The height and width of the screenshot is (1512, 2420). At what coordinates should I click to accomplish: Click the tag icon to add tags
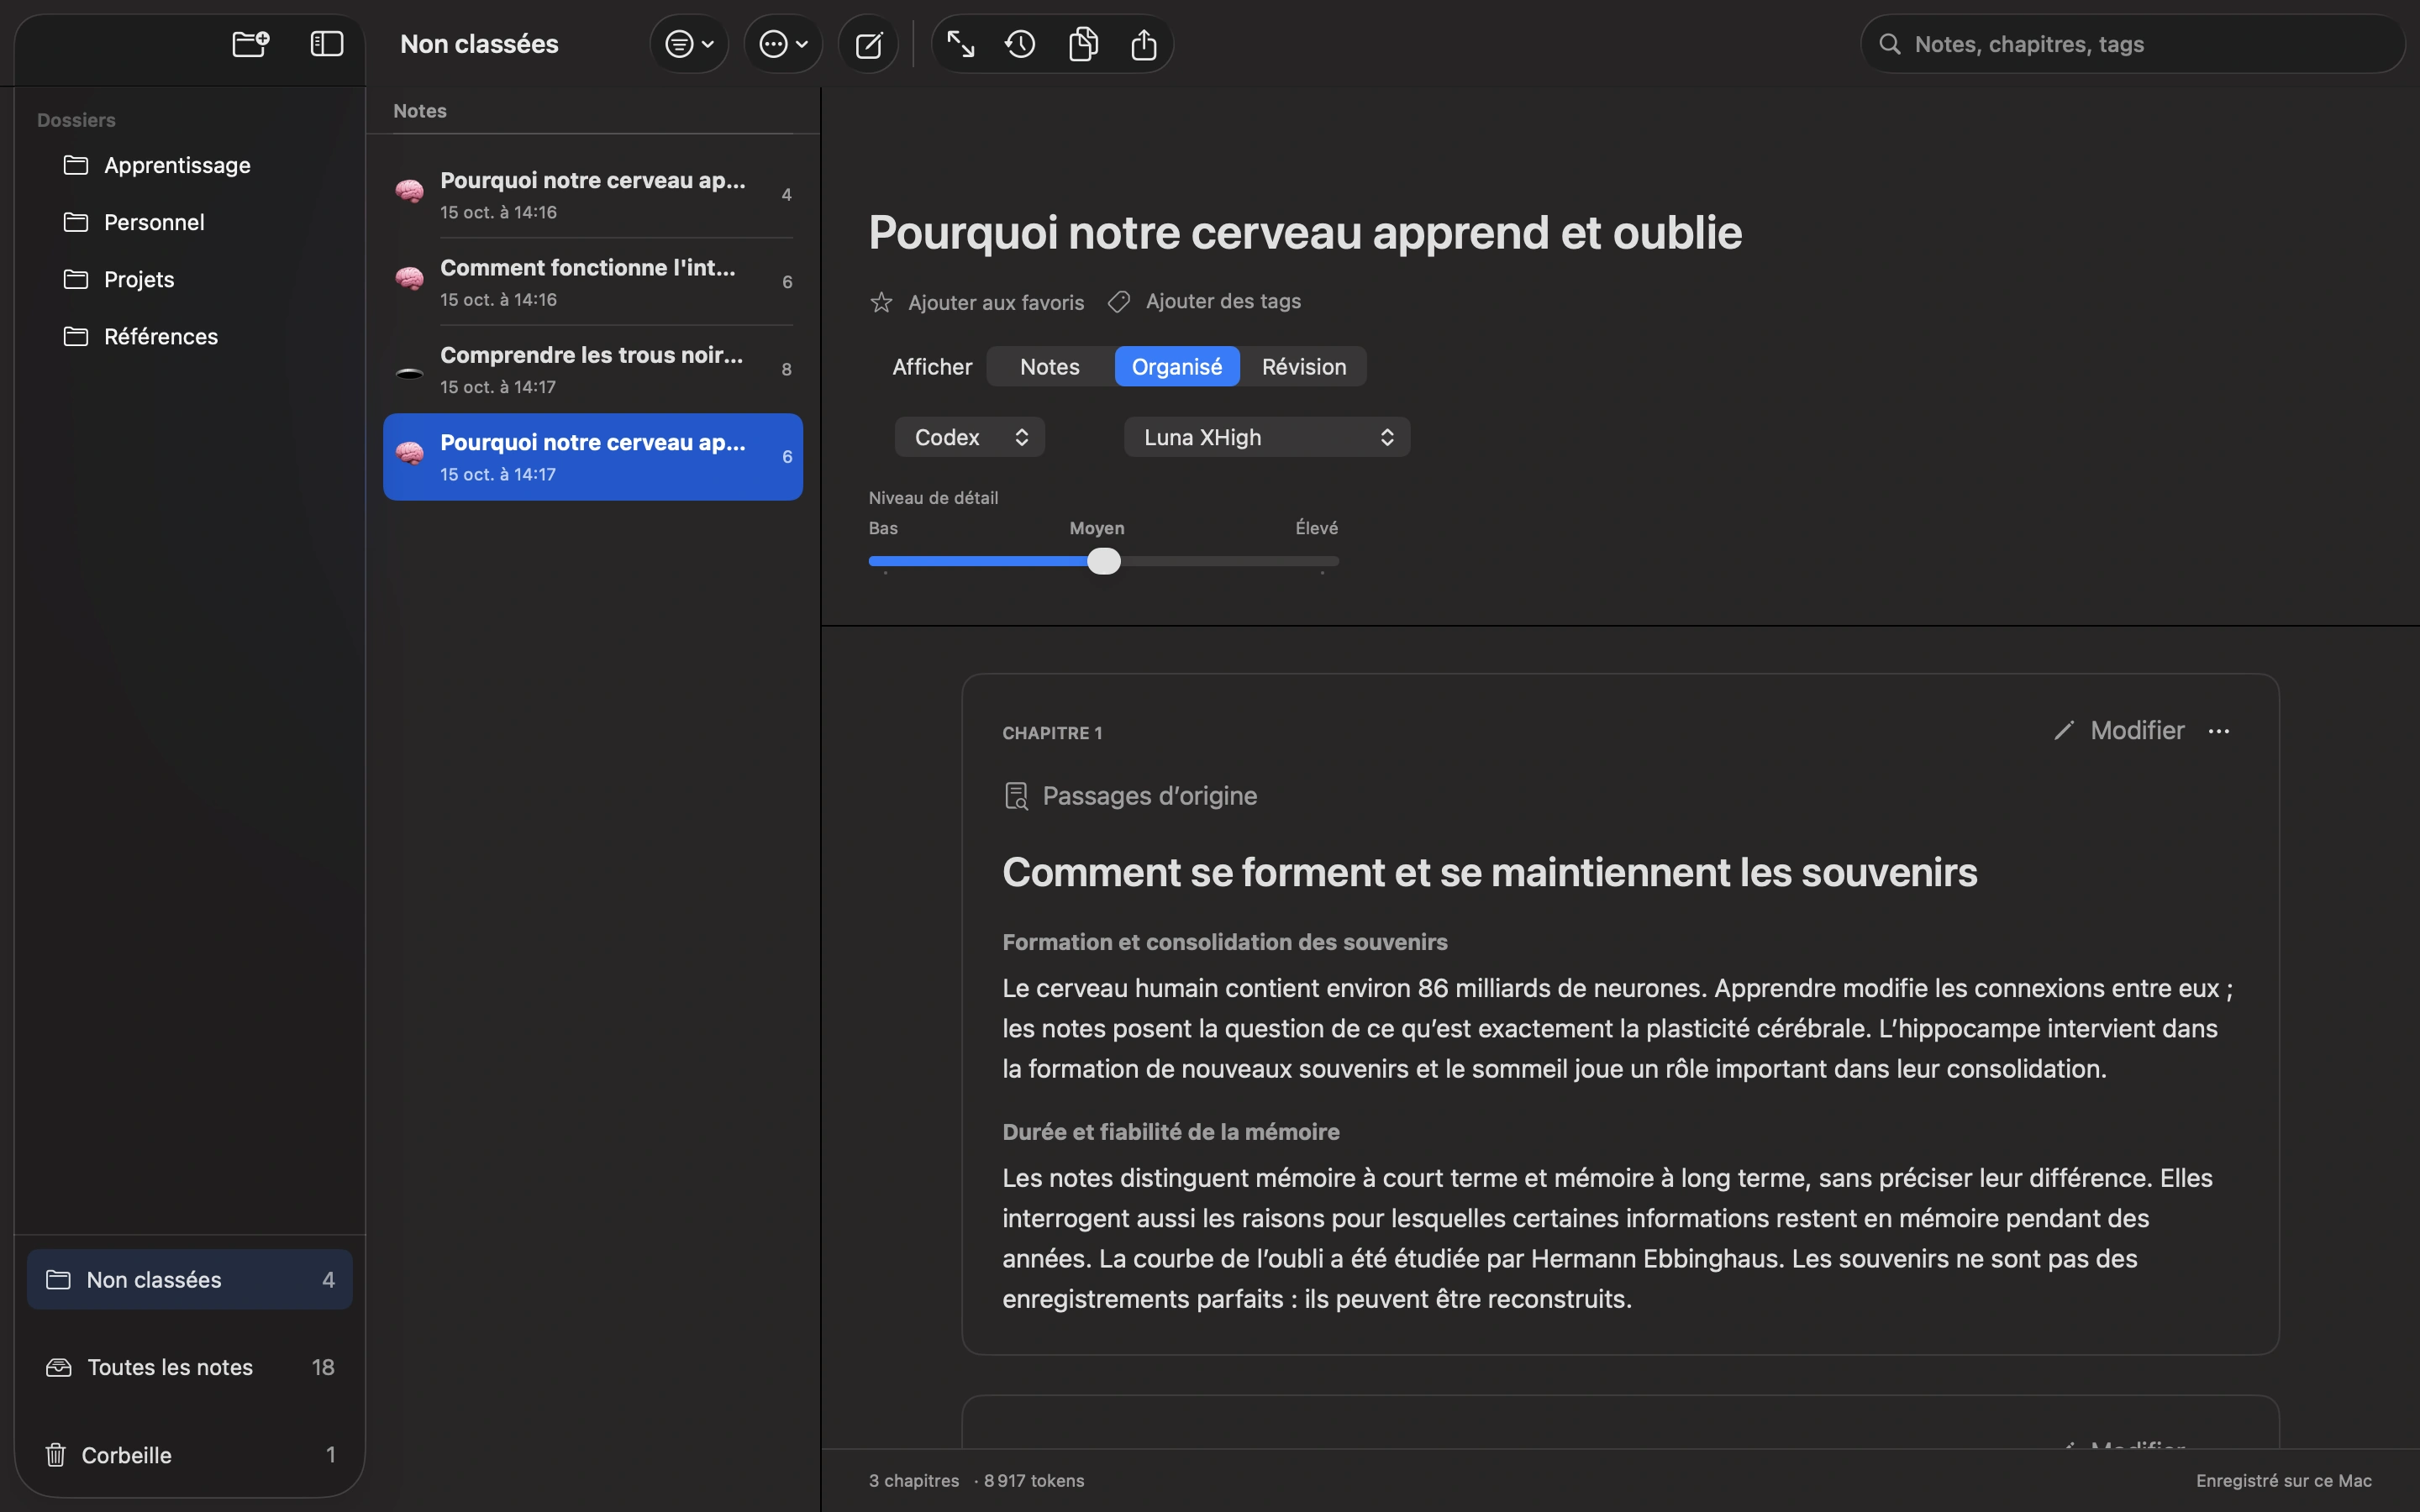pyautogui.click(x=1119, y=302)
